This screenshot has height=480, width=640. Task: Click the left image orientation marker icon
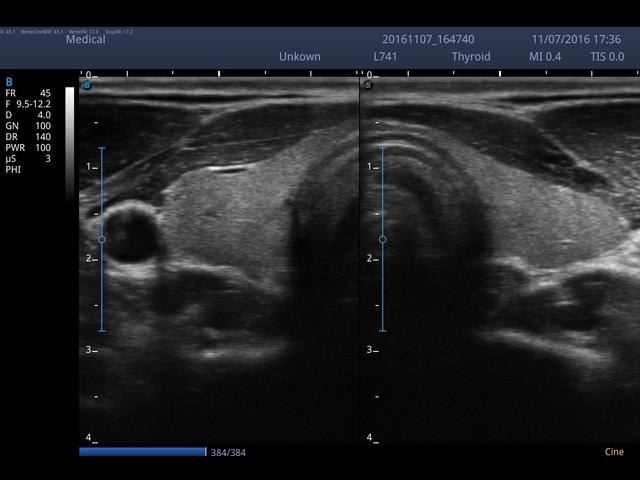click(87, 85)
